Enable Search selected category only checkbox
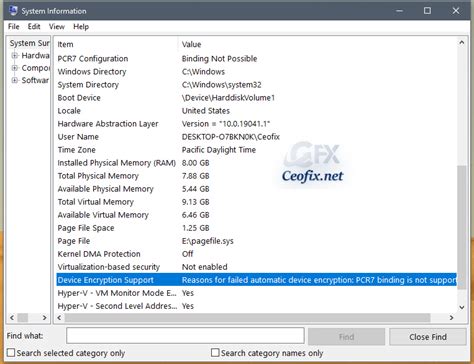This screenshot has width=474, height=364. (11, 352)
